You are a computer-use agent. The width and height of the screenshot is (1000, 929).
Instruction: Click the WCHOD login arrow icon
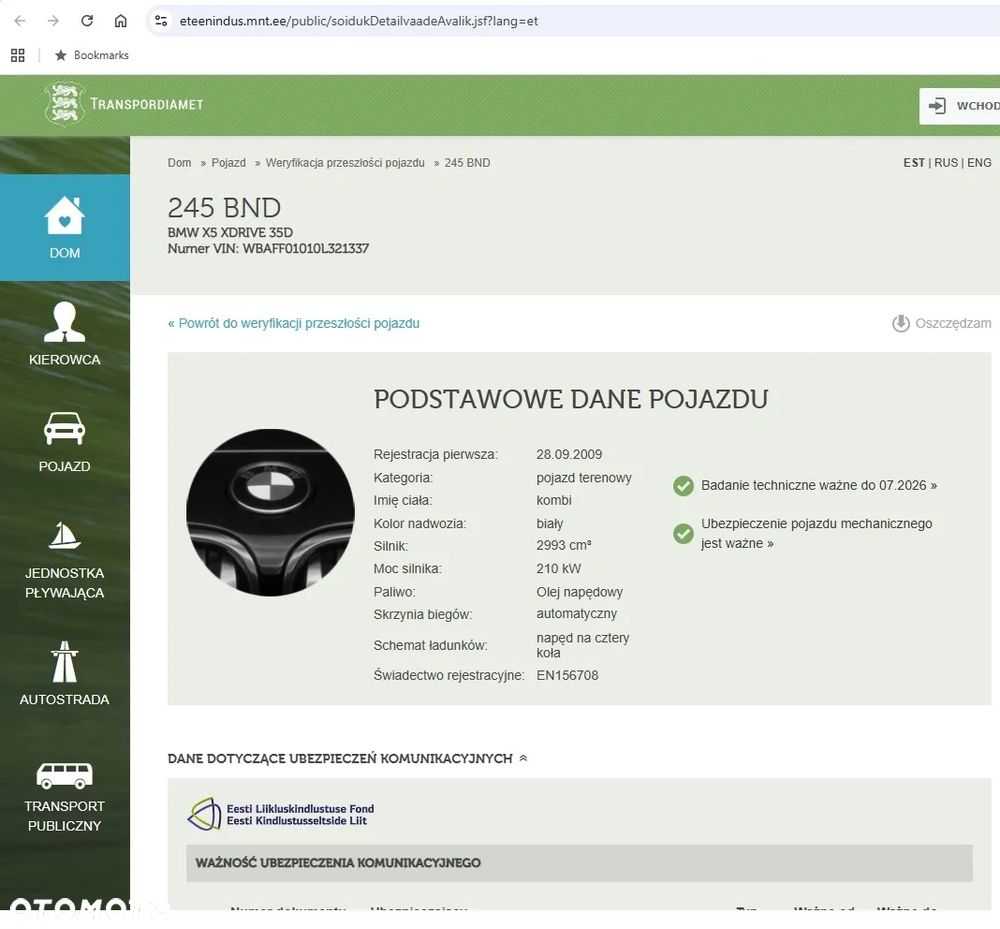pyautogui.click(x=937, y=106)
